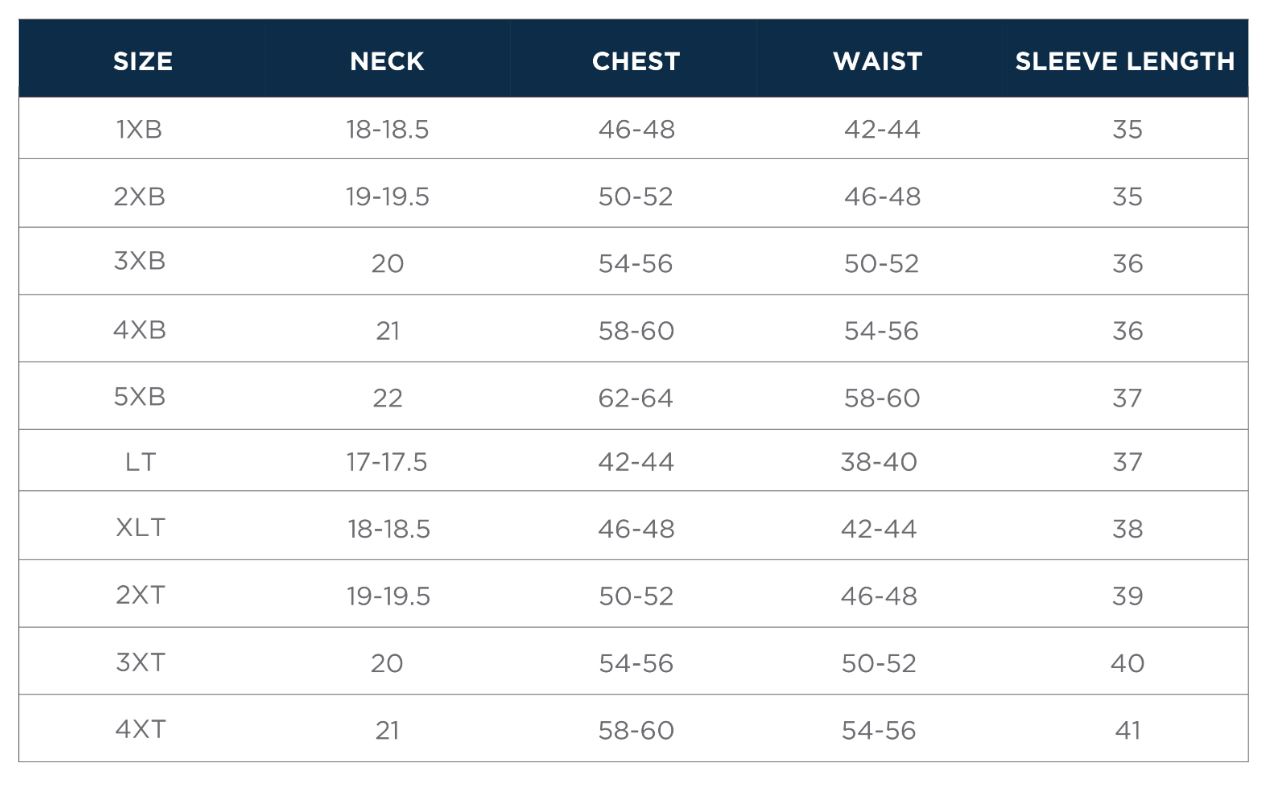The height and width of the screenshot is (786, 1269).
Task: Click the WAIST column header
Action: [x=877, y=61]
